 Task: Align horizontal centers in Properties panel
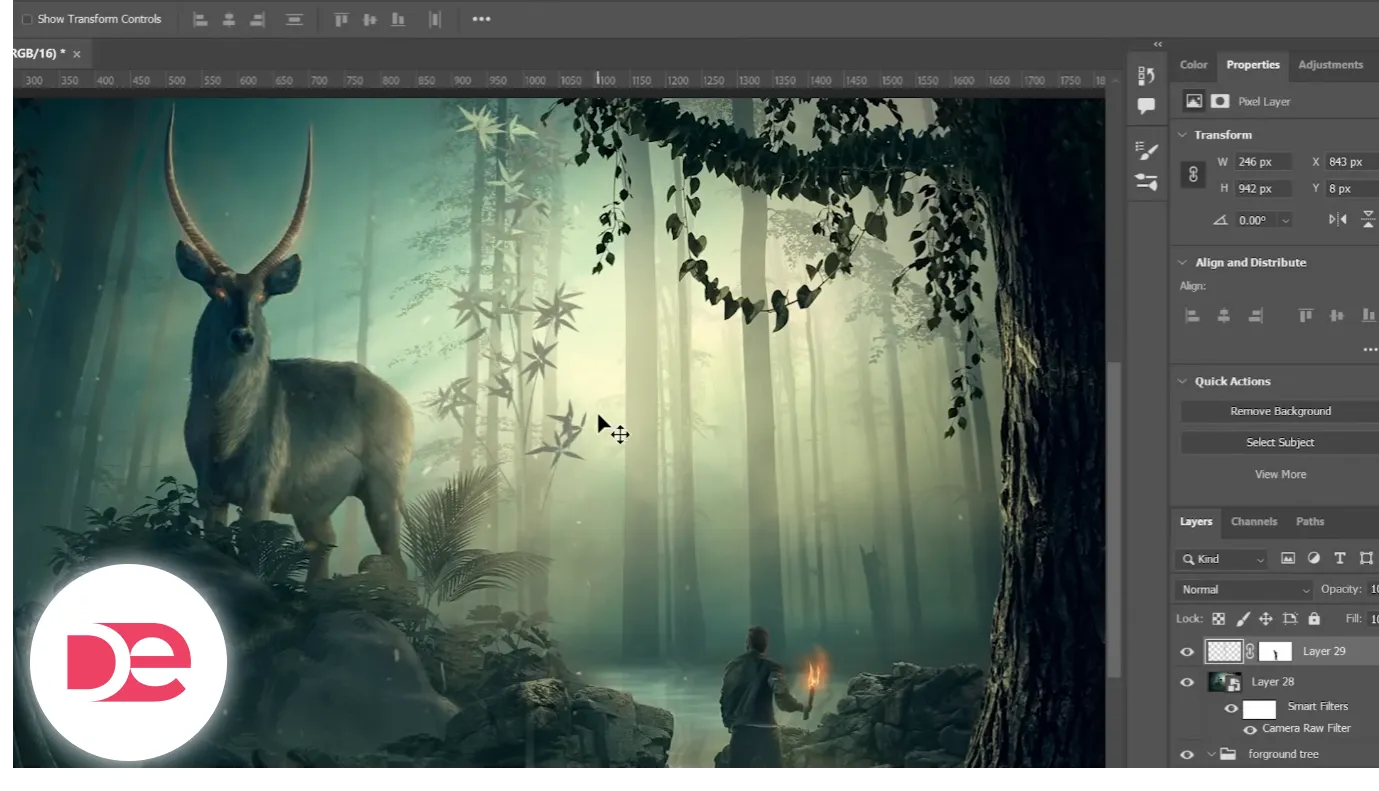(1223, 316)
